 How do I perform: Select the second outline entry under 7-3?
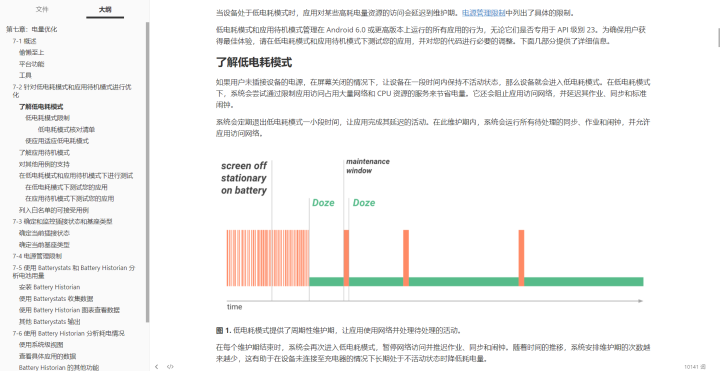pos(45,245)
